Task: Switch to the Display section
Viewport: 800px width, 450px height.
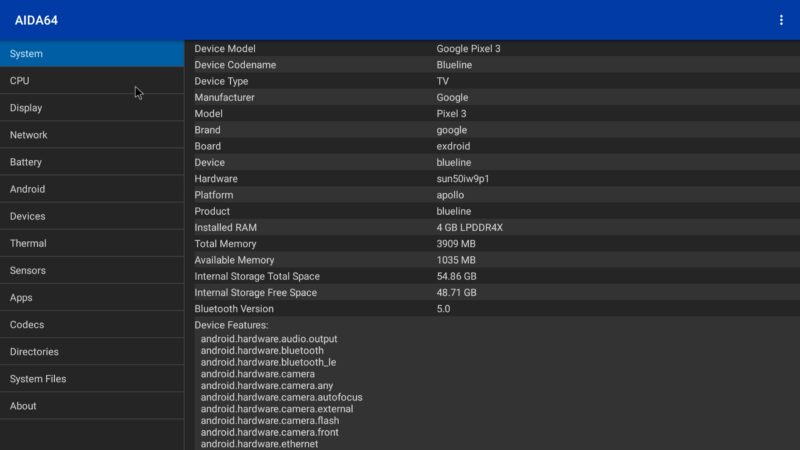Action: point(92,108)
